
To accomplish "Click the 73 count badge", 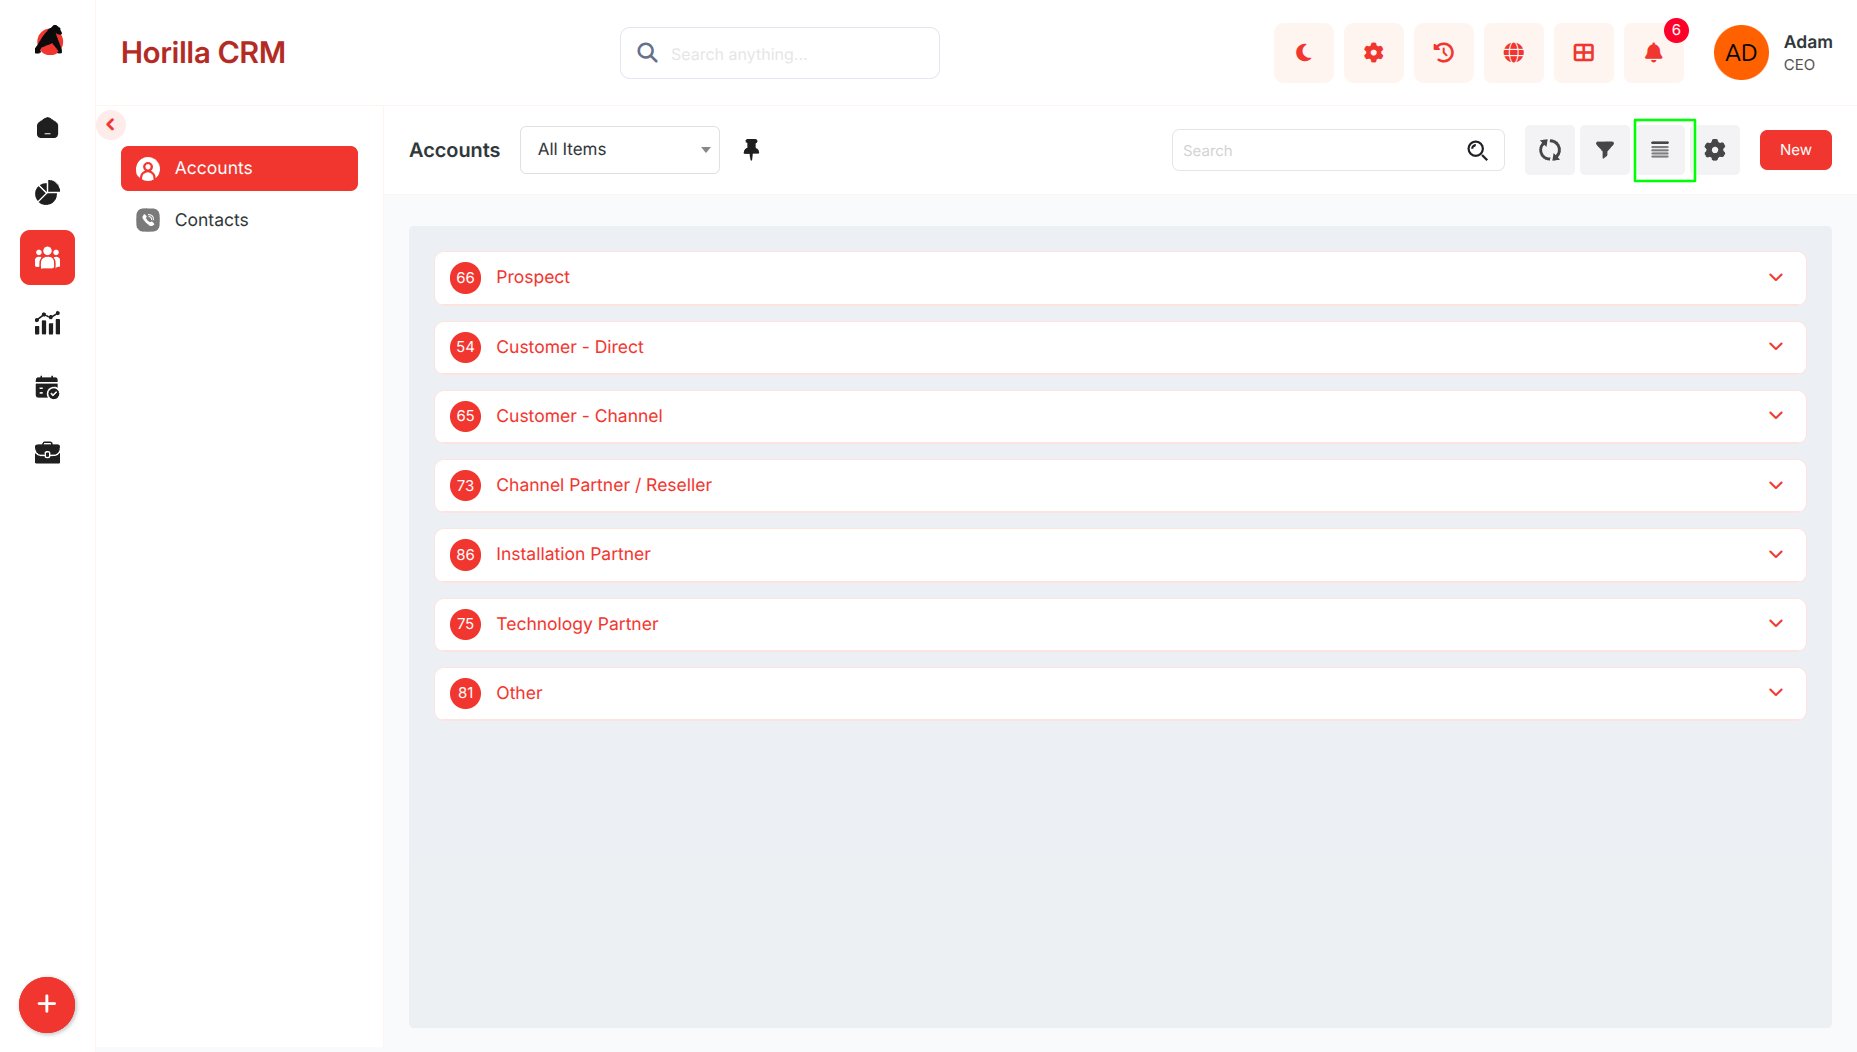I will pos(465,486).
